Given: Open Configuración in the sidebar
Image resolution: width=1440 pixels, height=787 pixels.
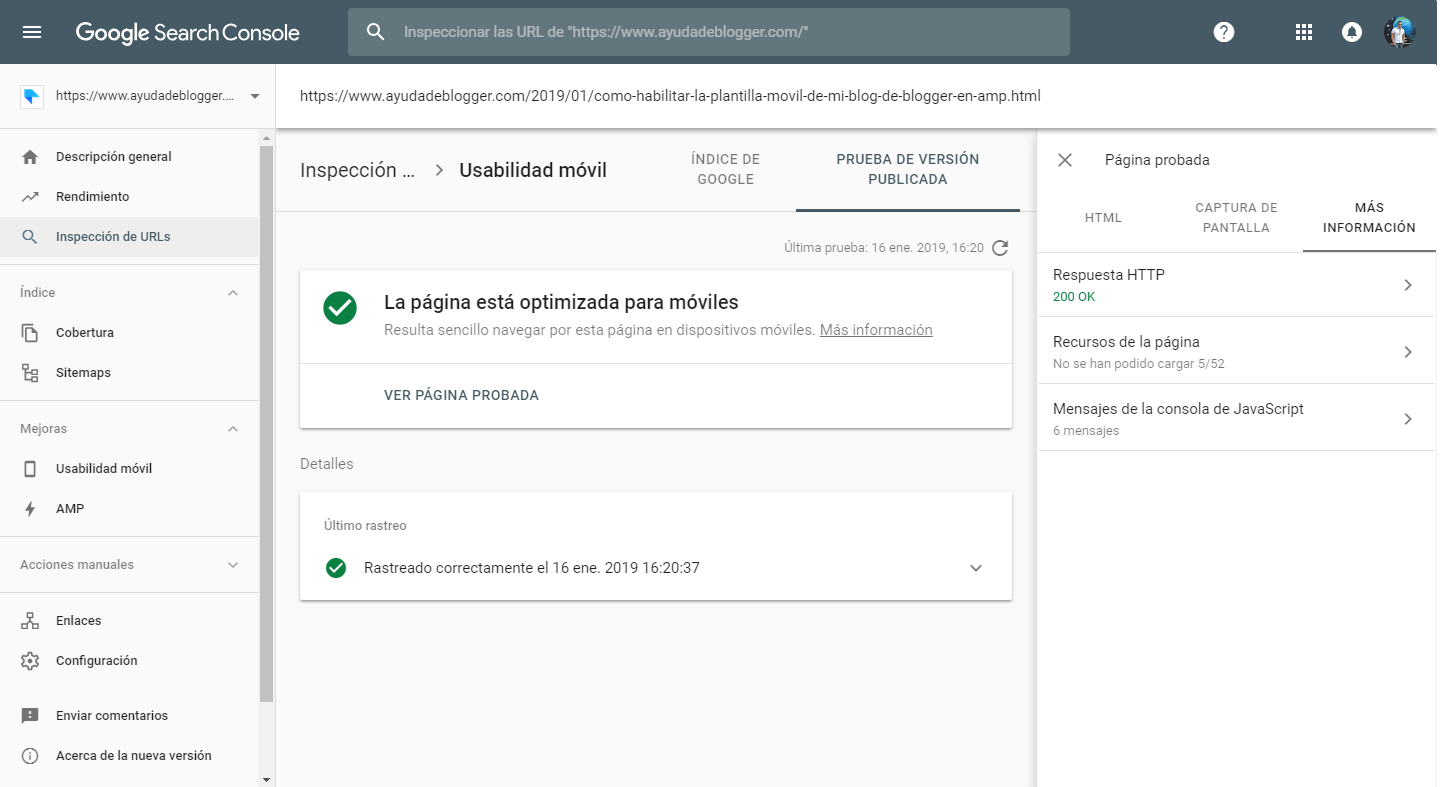Looking at the screenshot, I should 130,661.
